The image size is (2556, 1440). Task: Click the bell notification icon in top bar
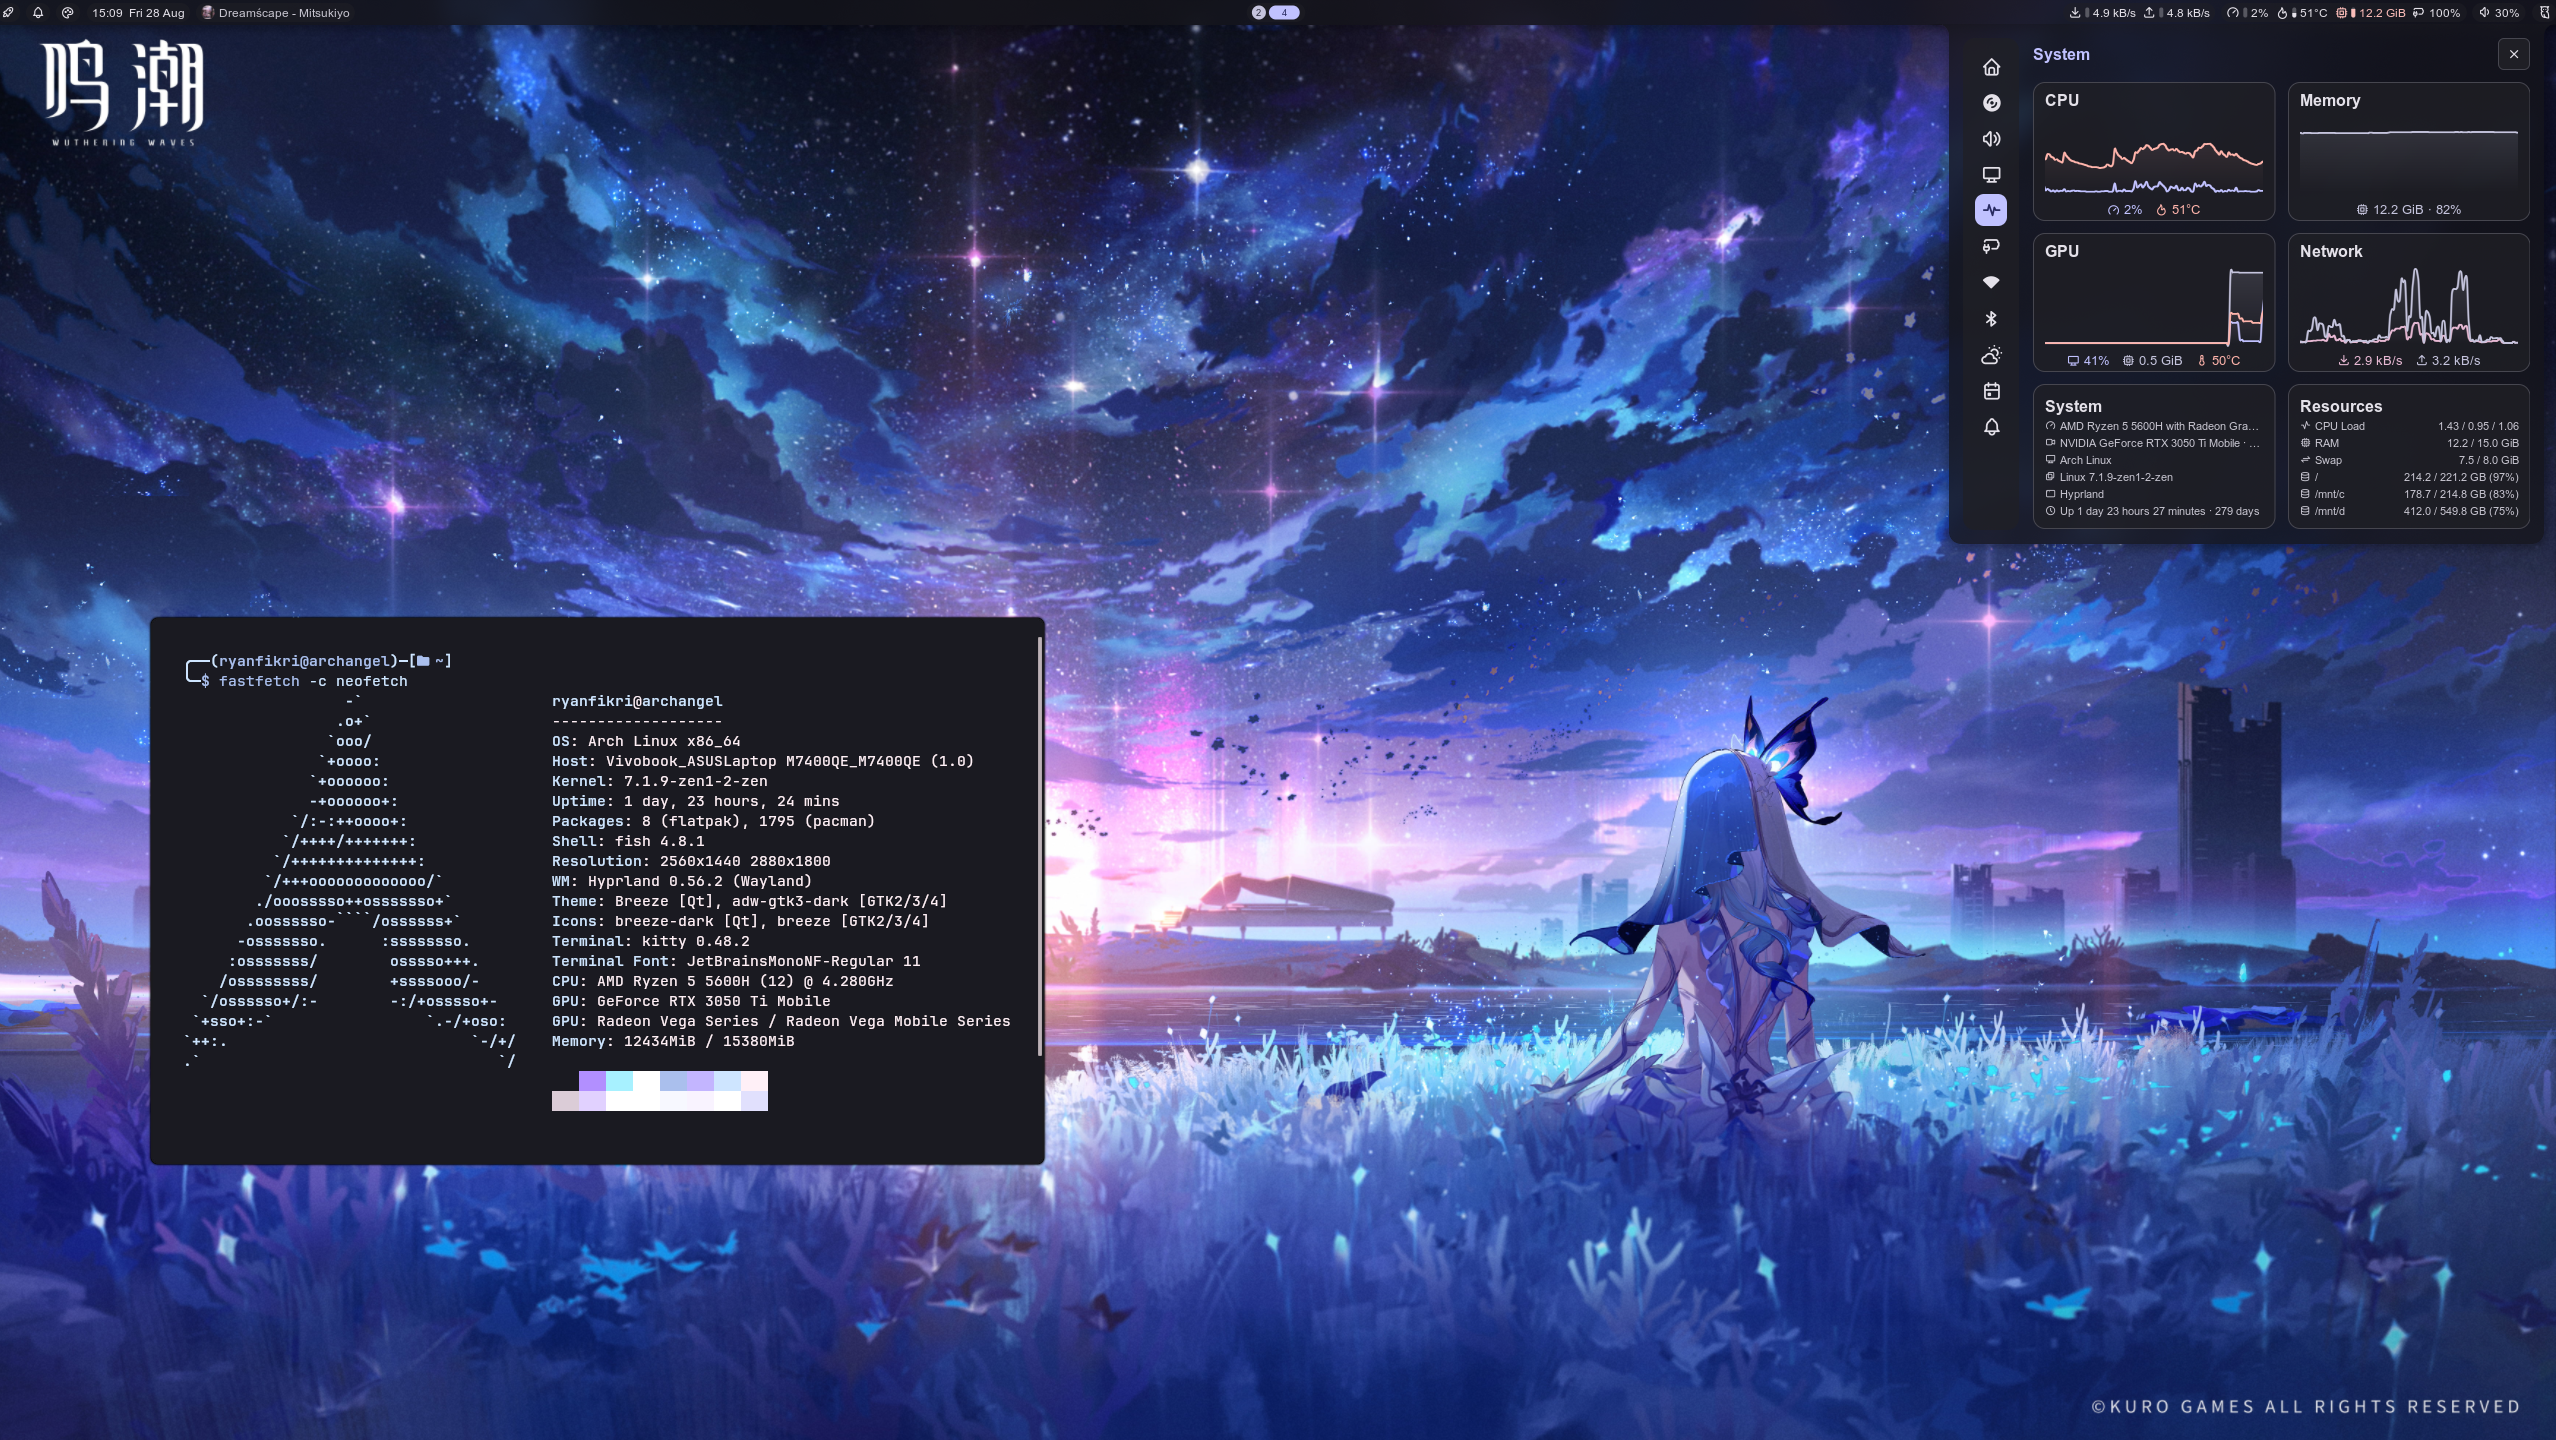pos(38,13)
